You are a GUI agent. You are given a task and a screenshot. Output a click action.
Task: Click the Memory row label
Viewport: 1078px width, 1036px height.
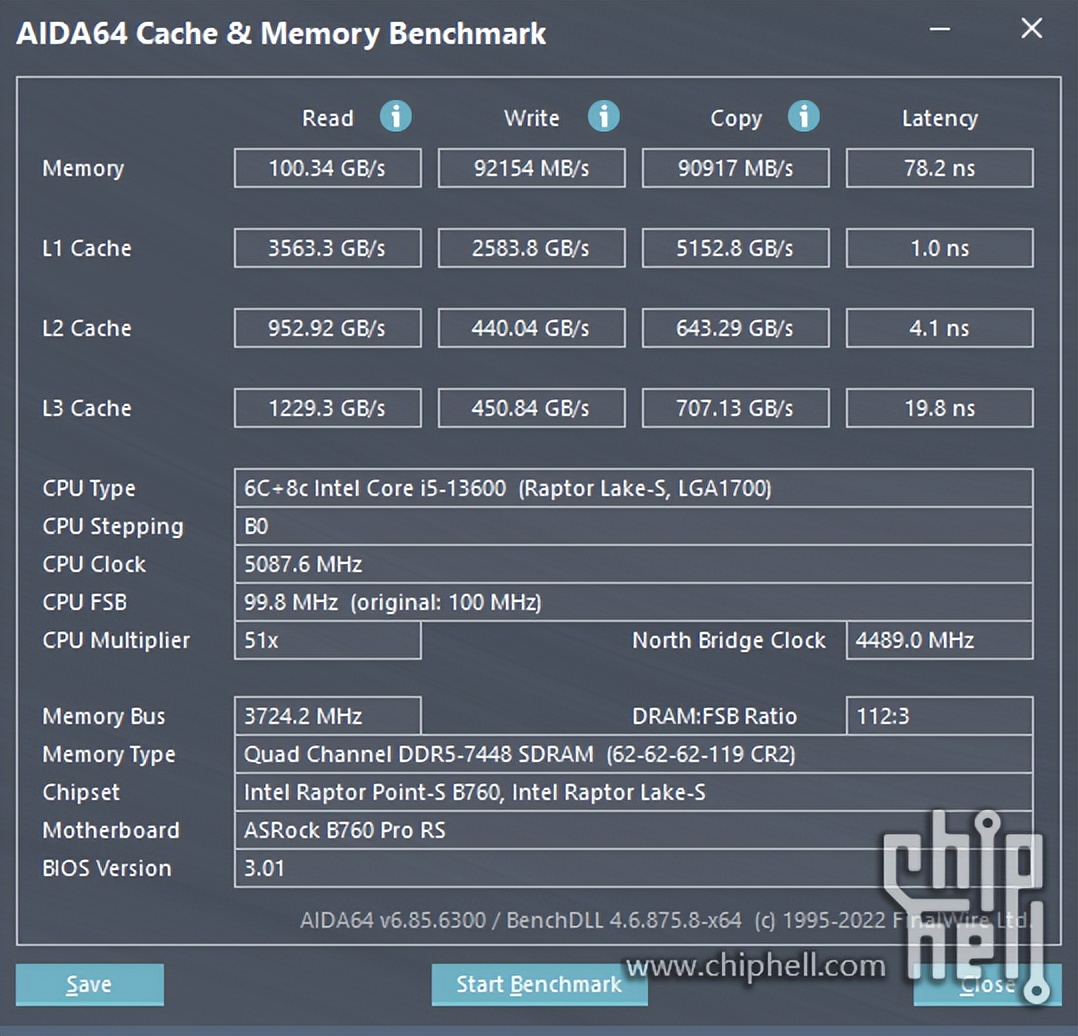click(83, 168)
